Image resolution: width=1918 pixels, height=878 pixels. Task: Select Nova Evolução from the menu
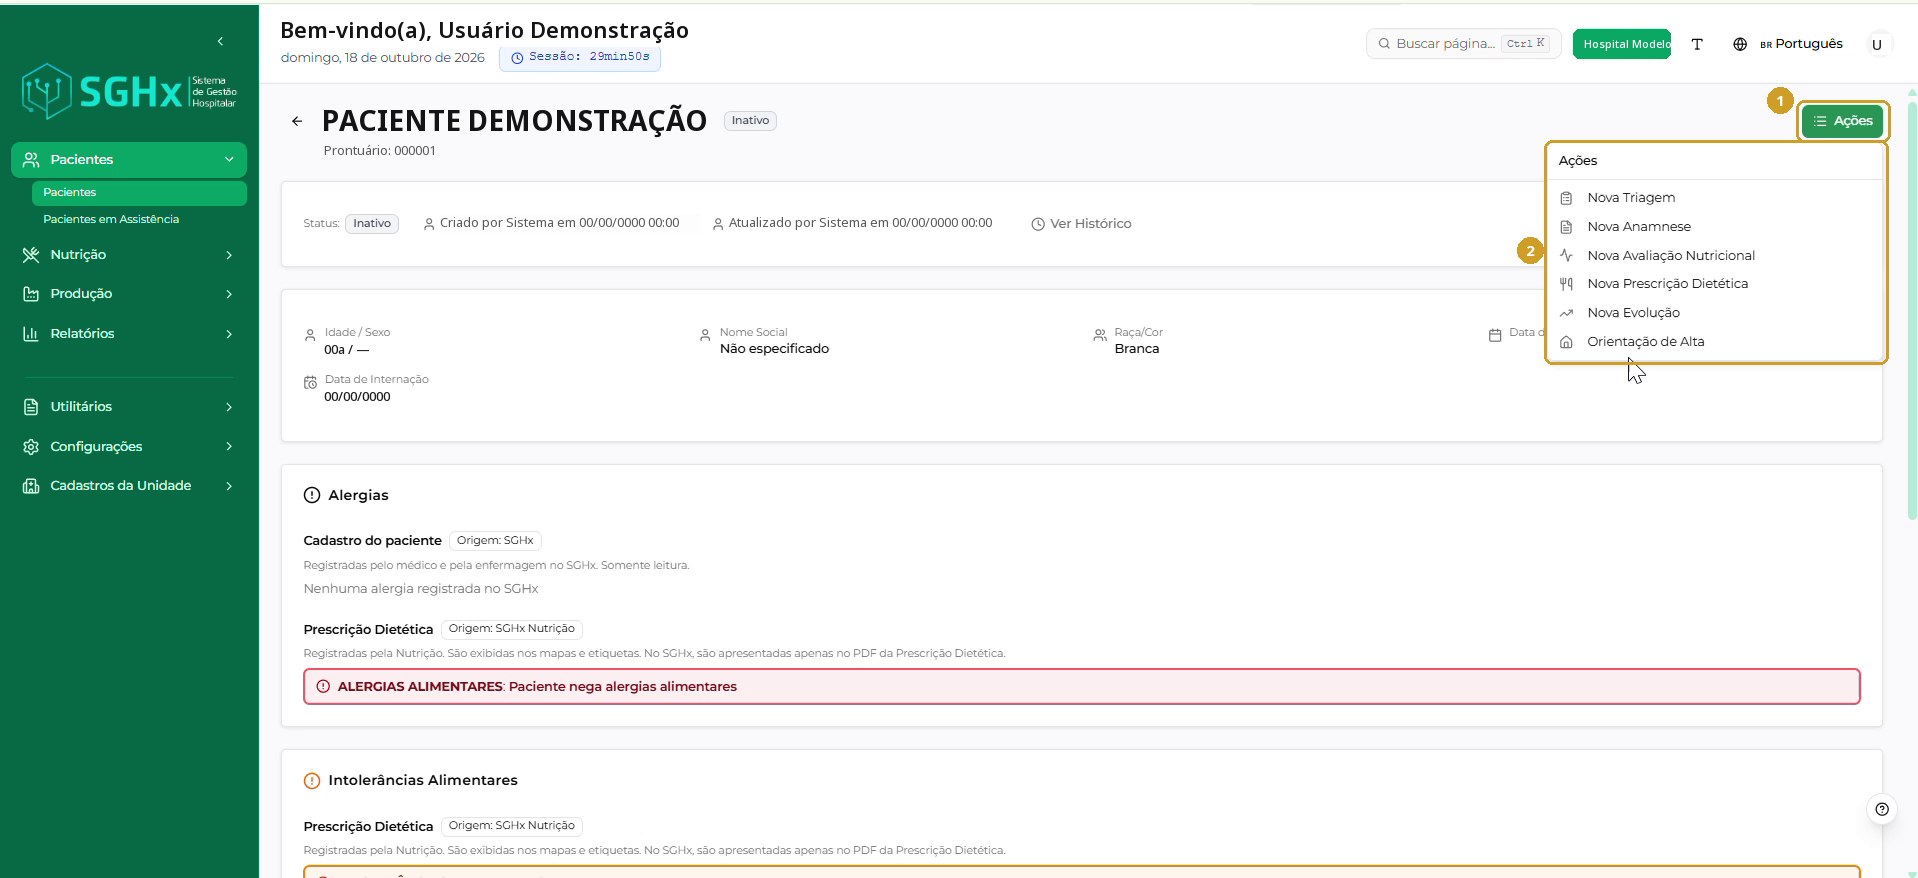click(x=1716, y=313)
